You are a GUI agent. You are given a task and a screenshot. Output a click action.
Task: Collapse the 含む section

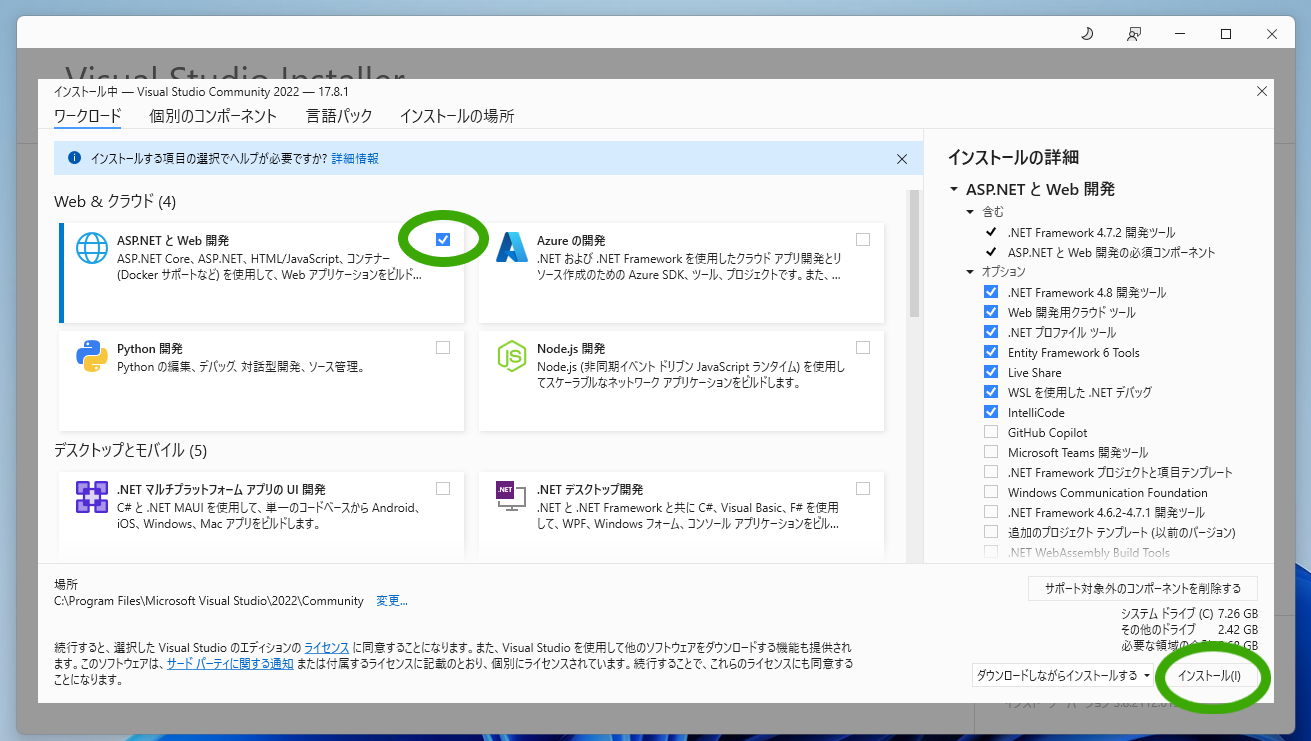(x=970, y=212)
